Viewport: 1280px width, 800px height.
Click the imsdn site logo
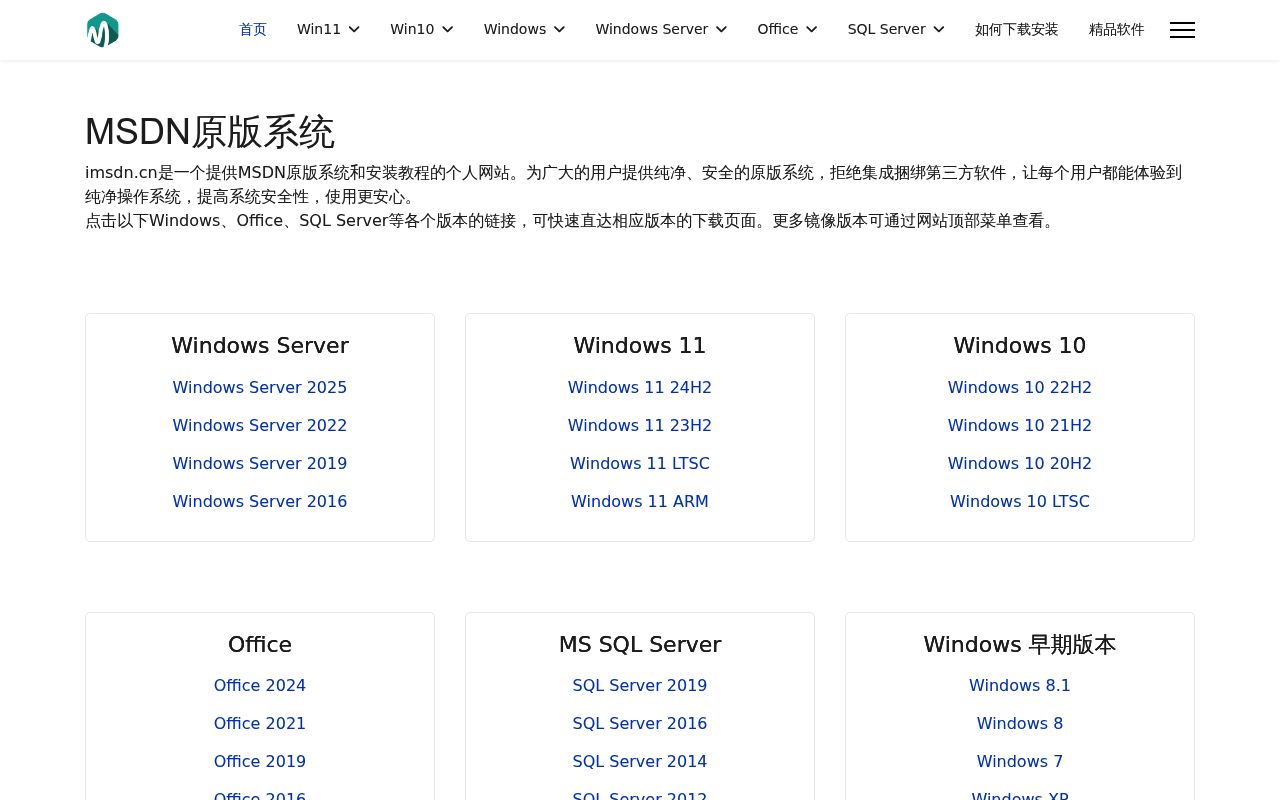pyautogui.click(x=103, y=30)
